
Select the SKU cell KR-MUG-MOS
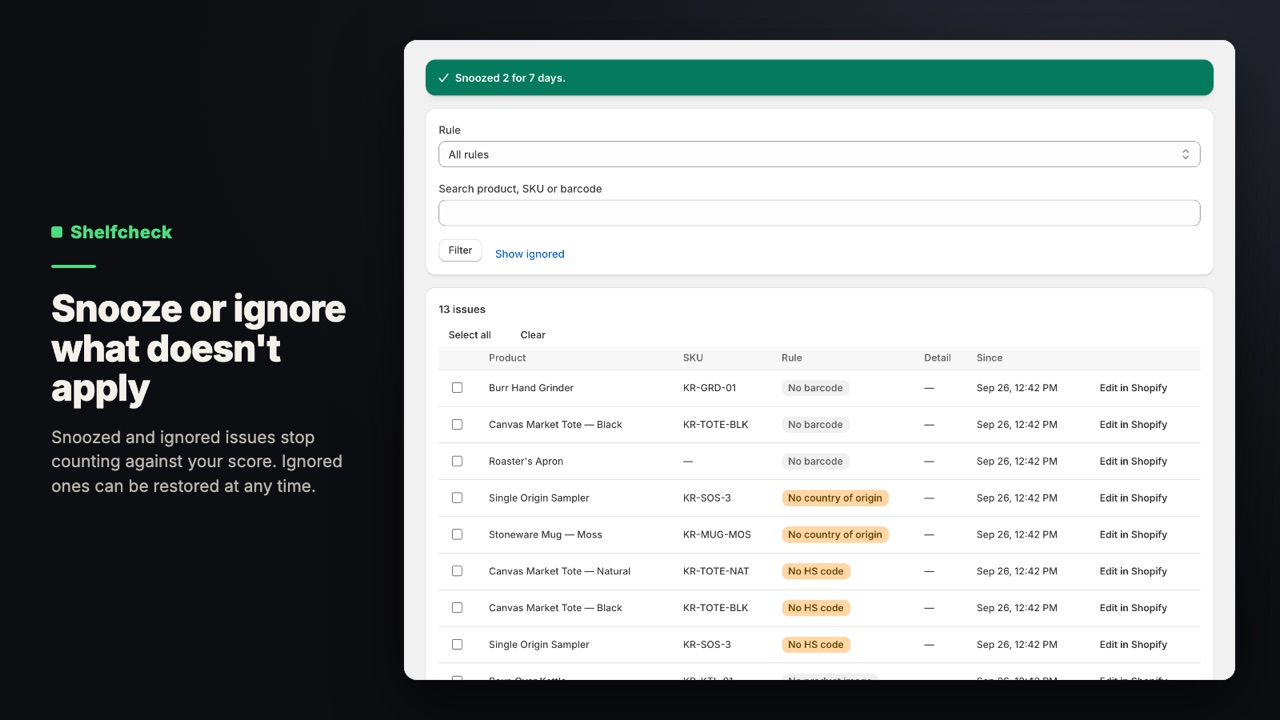(x=717, y=535)
